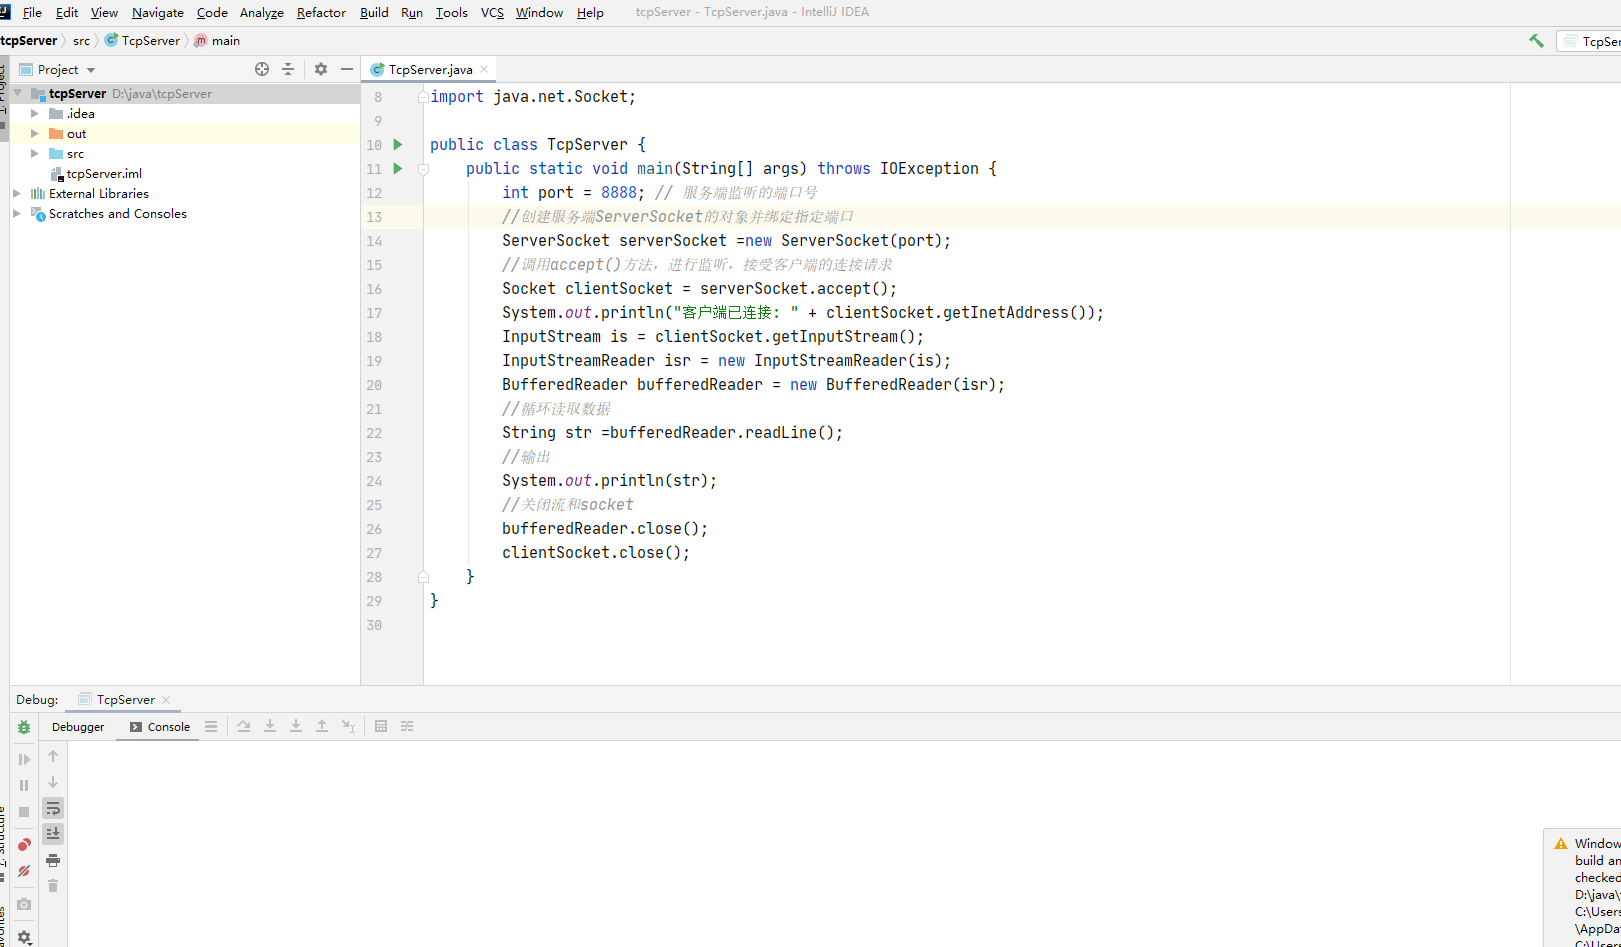The image size is (1621, 947).
Task: Collapse all nodes in Project panel
Action: [288, 69]
